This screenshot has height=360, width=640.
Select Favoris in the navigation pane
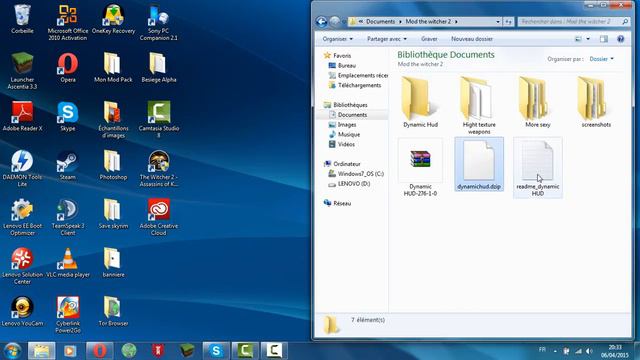[x=342, y=56]
